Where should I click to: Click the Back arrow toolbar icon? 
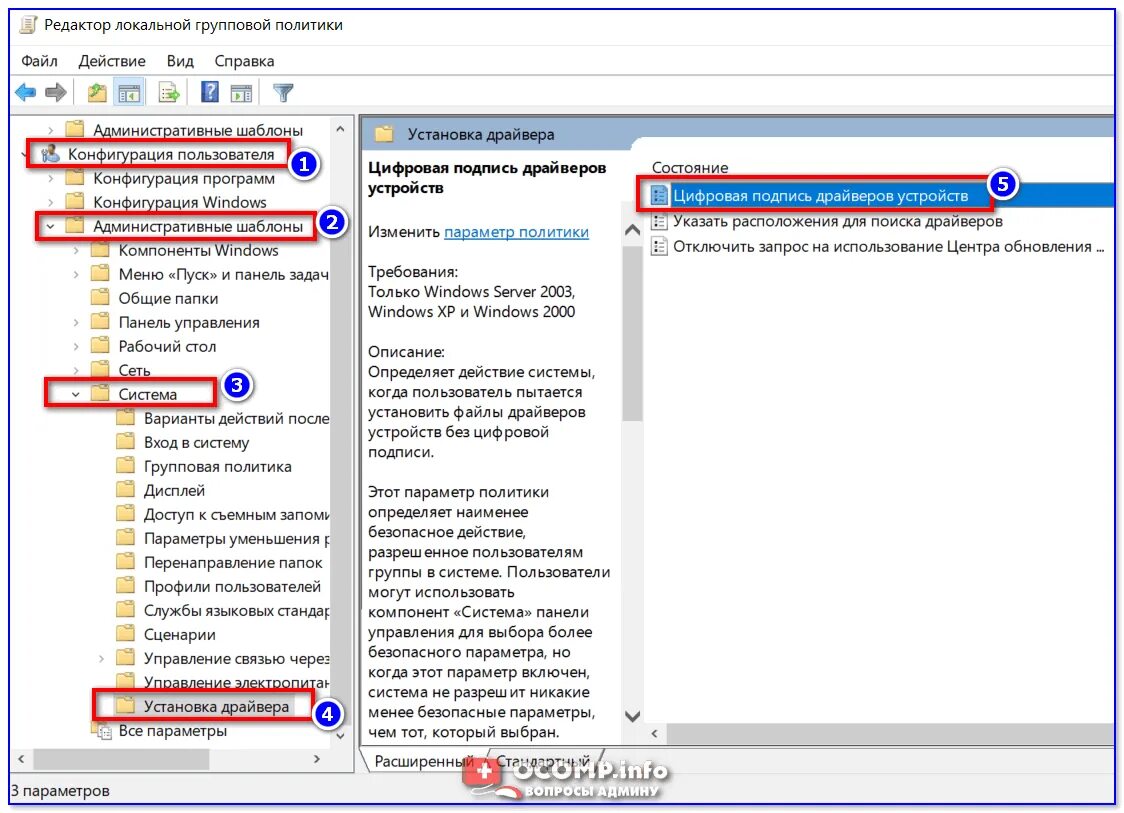26,92
